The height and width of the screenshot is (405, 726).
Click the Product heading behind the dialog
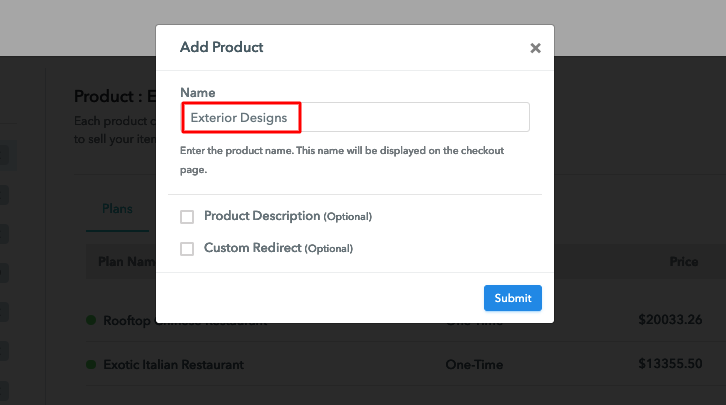pyautogui.click(x=110, y=97)
